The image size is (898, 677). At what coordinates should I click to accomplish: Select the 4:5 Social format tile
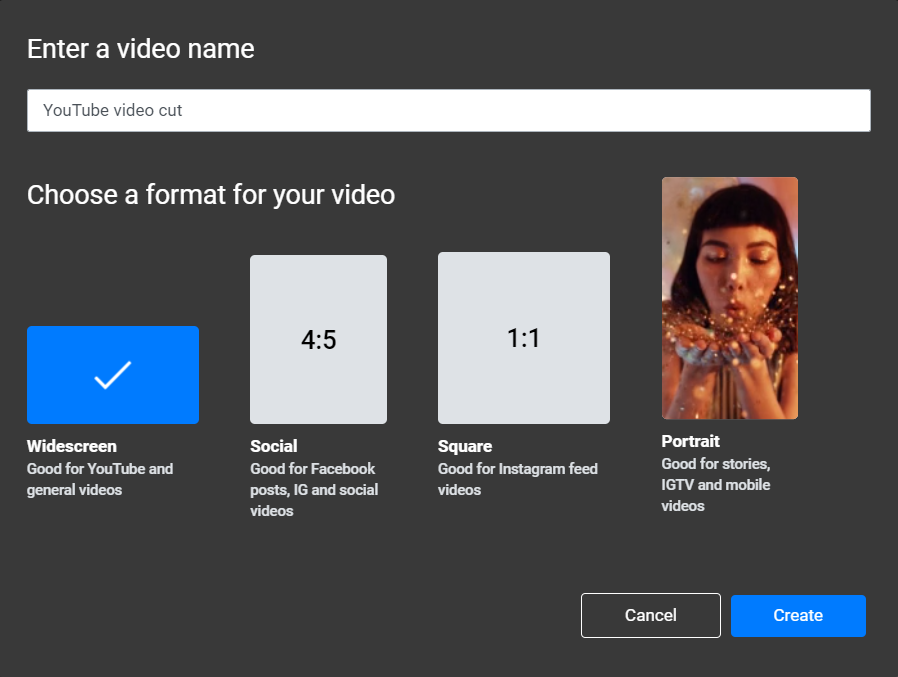coord(318,340)
